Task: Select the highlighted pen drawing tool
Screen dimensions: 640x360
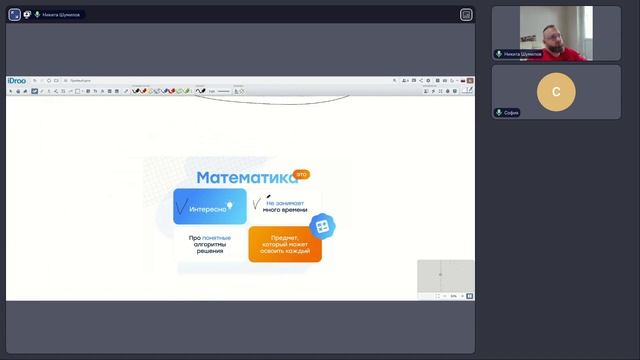Action: click(x=35, y=91)
